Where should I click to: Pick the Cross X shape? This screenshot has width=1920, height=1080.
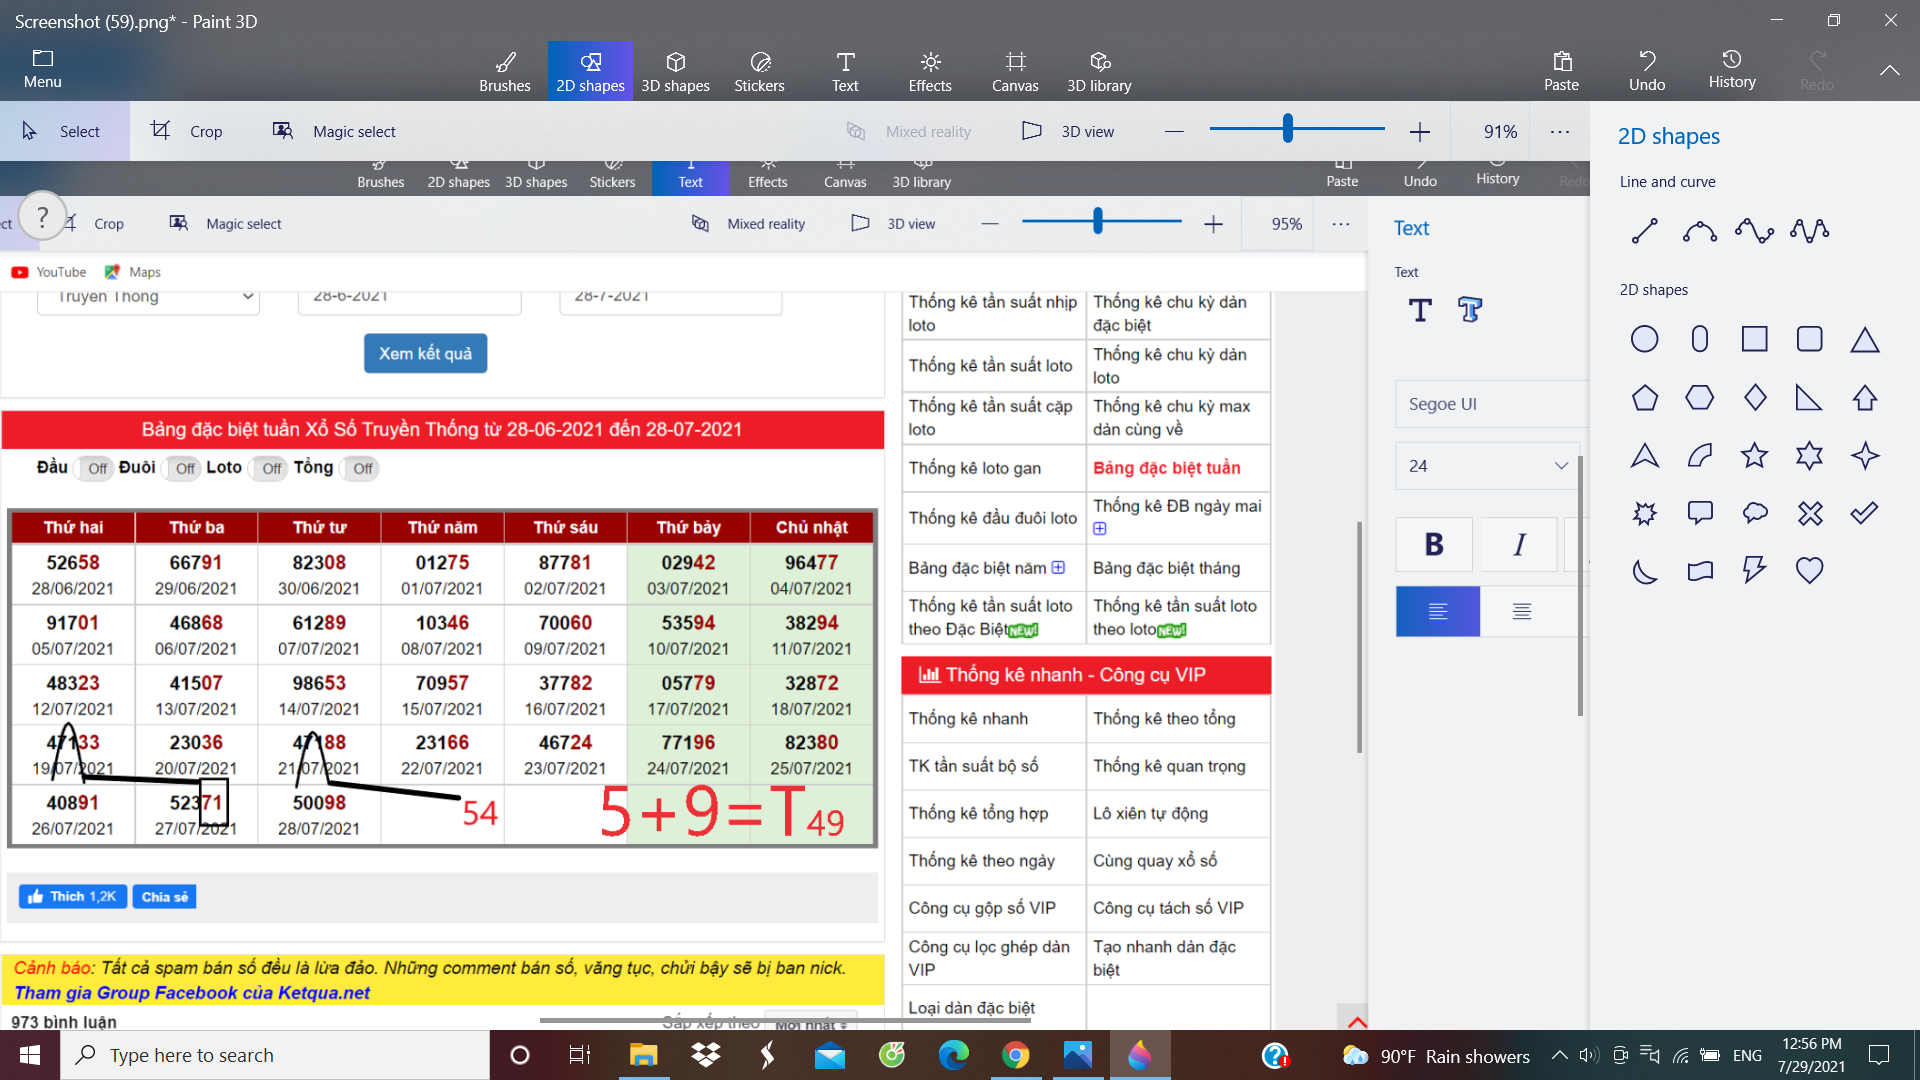point(1810,514)
